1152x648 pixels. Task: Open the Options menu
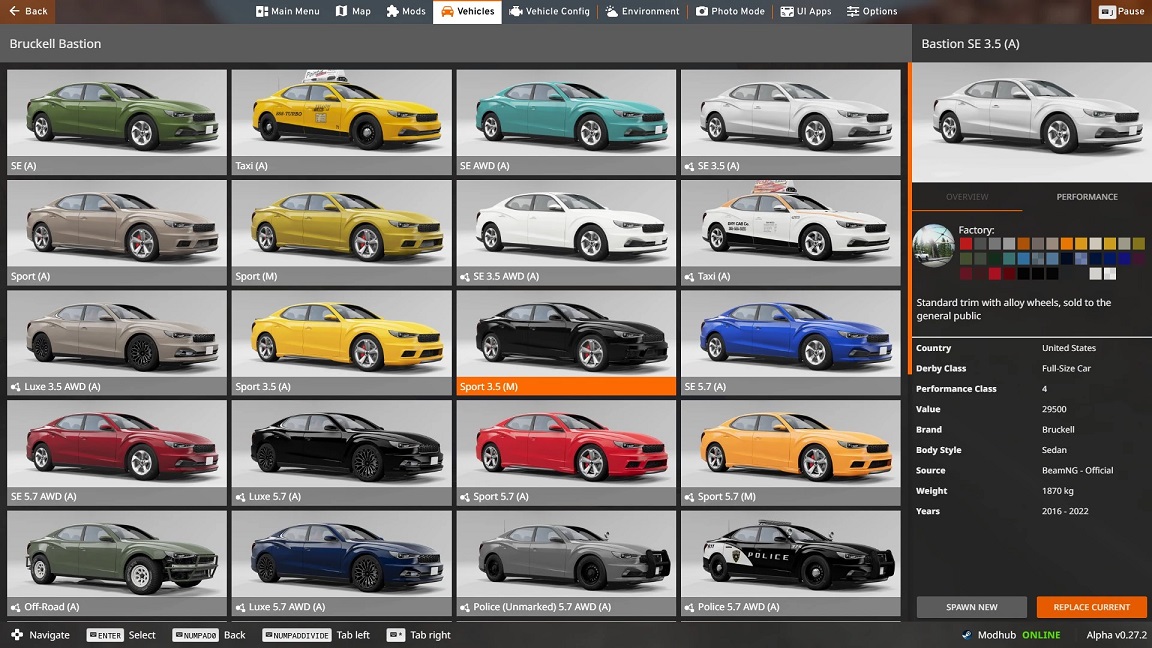click(x=871, y=11)
